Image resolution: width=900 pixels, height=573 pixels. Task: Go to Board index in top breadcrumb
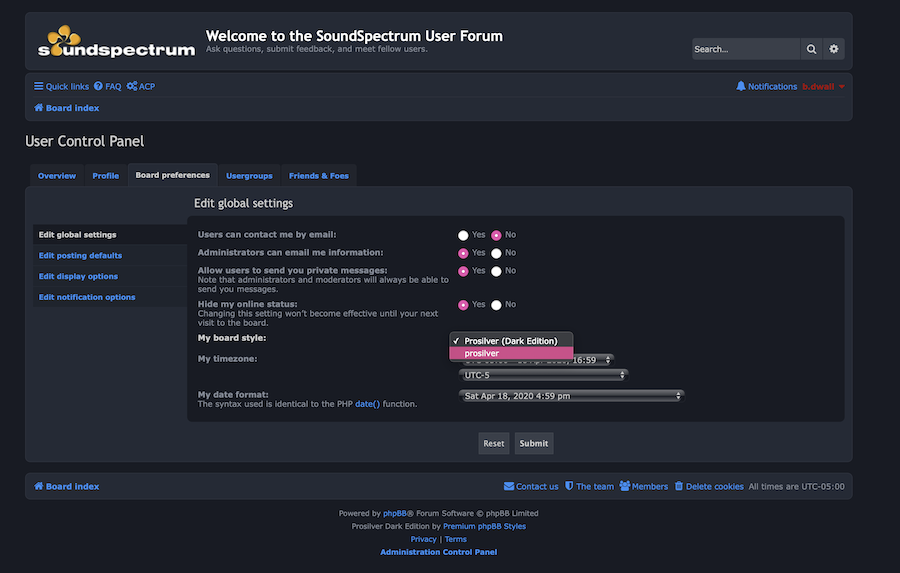[67, 108]
